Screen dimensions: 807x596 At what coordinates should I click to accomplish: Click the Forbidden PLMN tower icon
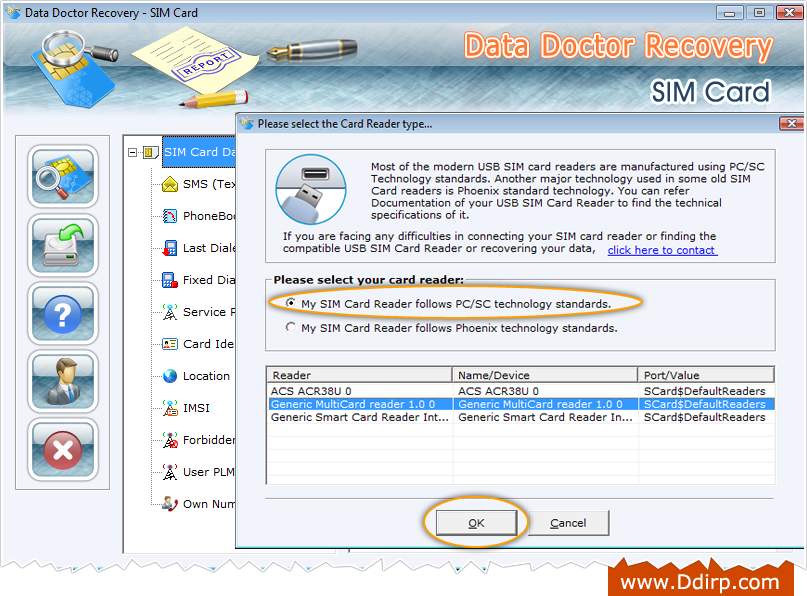point(170,440)
